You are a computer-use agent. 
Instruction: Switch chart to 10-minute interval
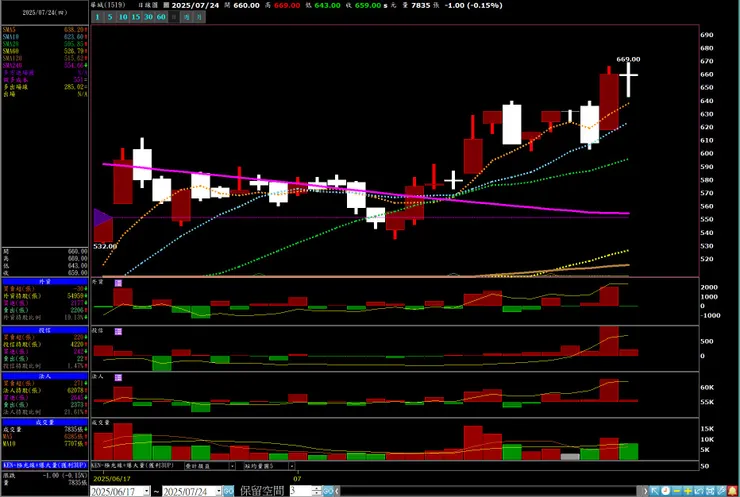point(123,17)
